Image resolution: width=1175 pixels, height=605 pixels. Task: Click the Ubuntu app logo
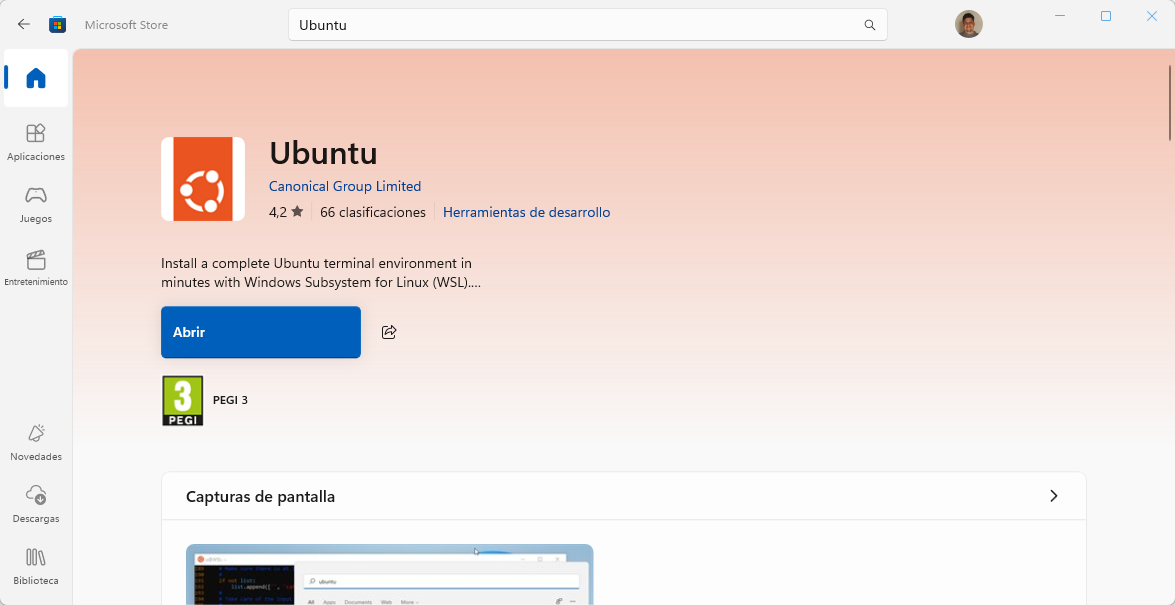203,179
